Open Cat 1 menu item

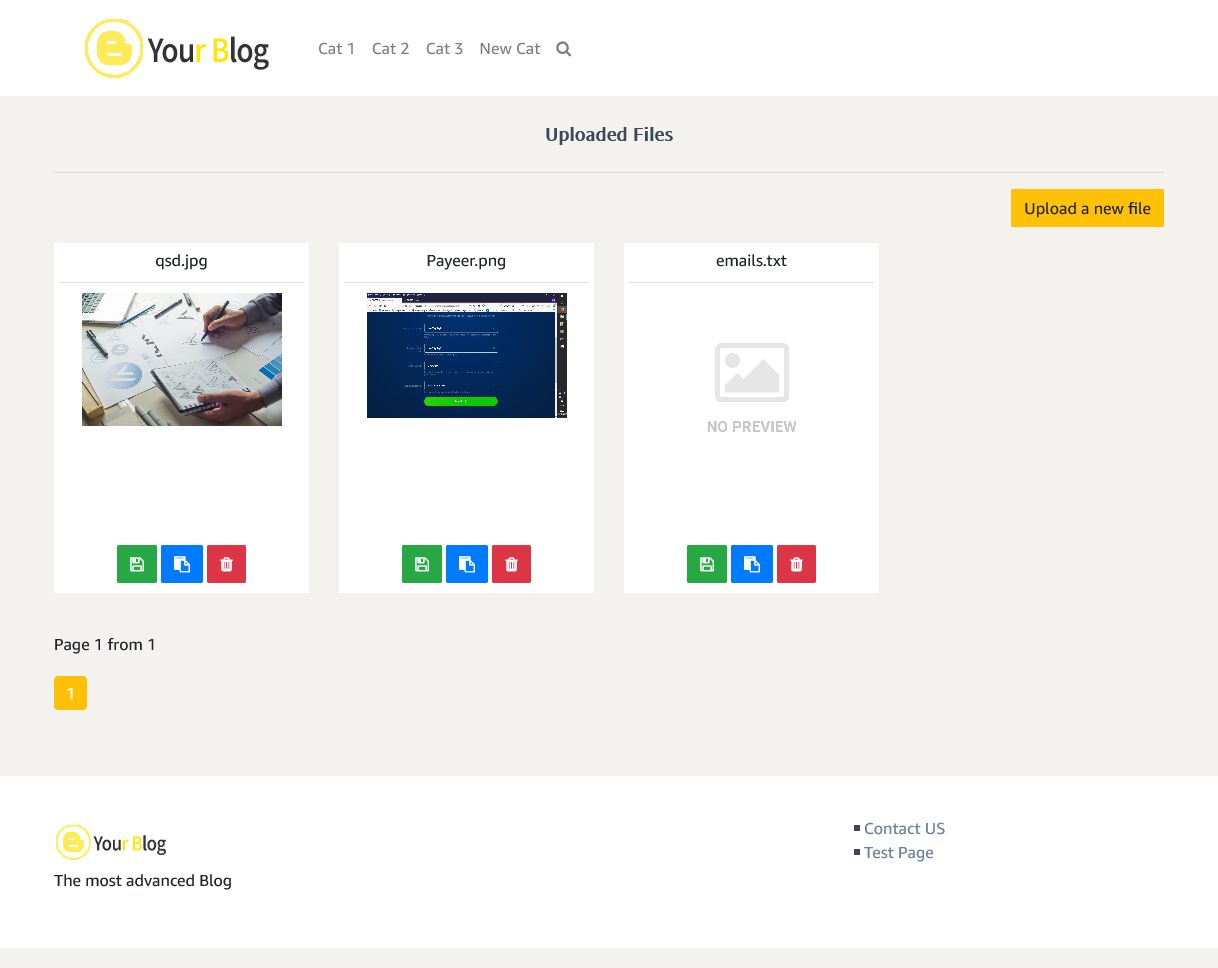coord(337,48)
